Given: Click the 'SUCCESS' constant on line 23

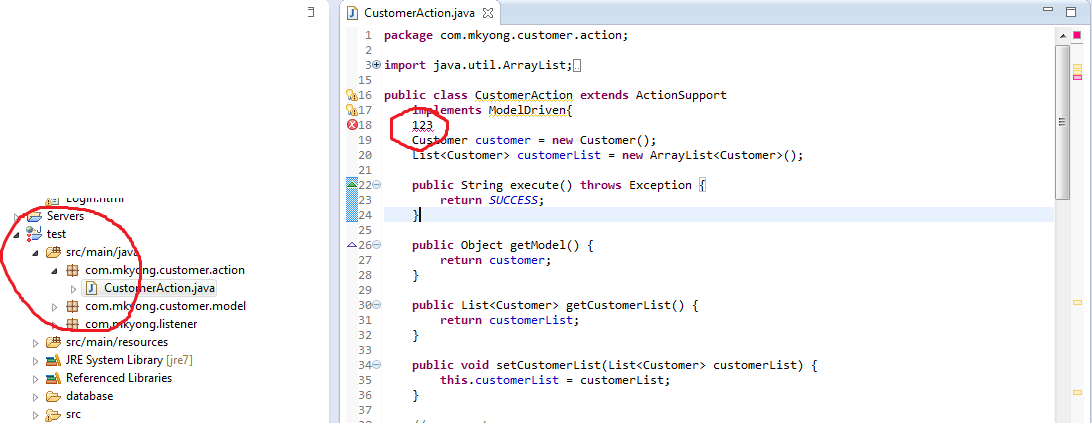Looking at the screenshot, I should pyautogui.click(x=511, y=200).
